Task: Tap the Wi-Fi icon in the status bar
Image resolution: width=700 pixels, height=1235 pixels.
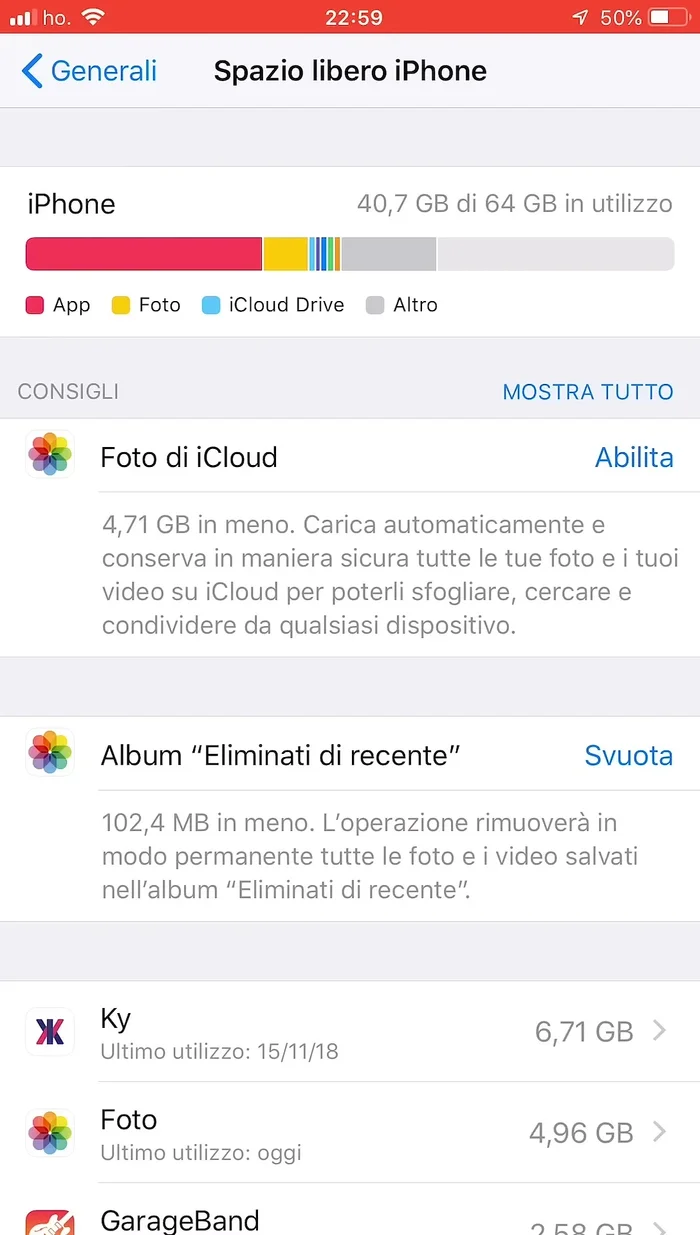Action: [94, 16]
